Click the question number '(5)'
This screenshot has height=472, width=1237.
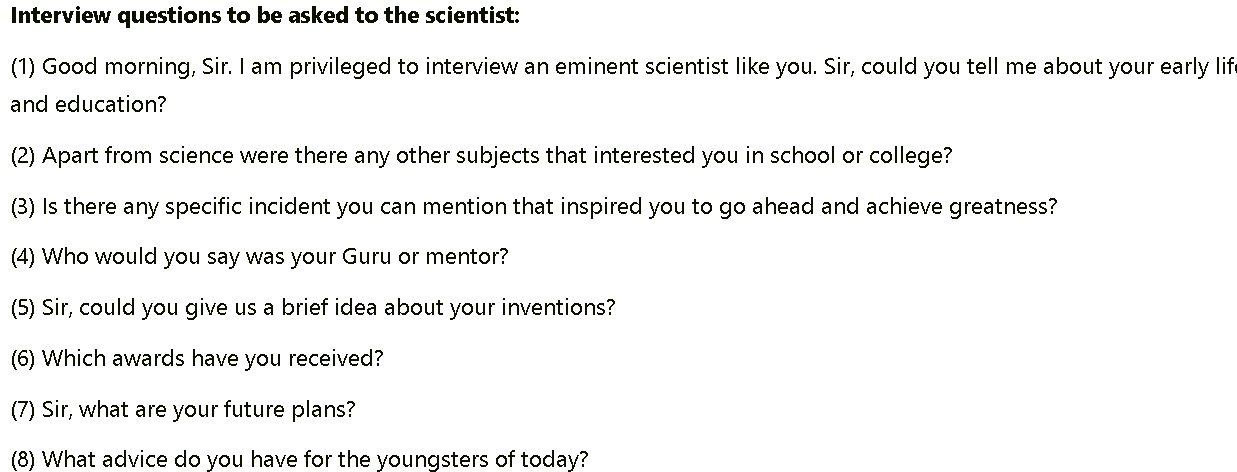(x=23, y=308)
